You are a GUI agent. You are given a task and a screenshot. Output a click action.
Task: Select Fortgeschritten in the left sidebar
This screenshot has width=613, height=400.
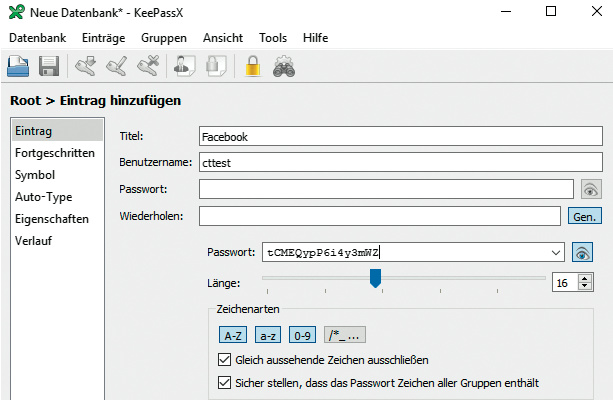[55, 153]
